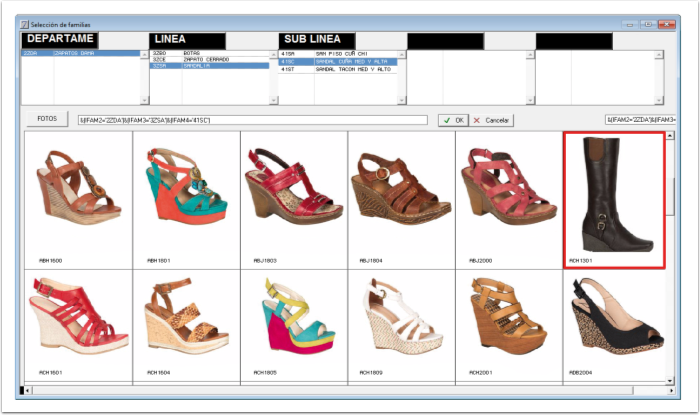
Task: Click the photo grid scroll-down arrow
Action: 670,381
